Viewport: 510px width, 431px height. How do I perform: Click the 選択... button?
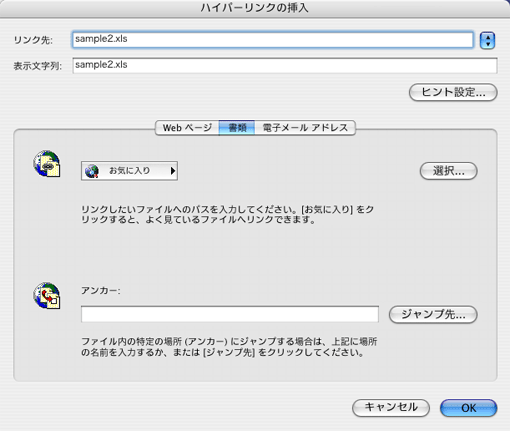click(x=448, y=171)
